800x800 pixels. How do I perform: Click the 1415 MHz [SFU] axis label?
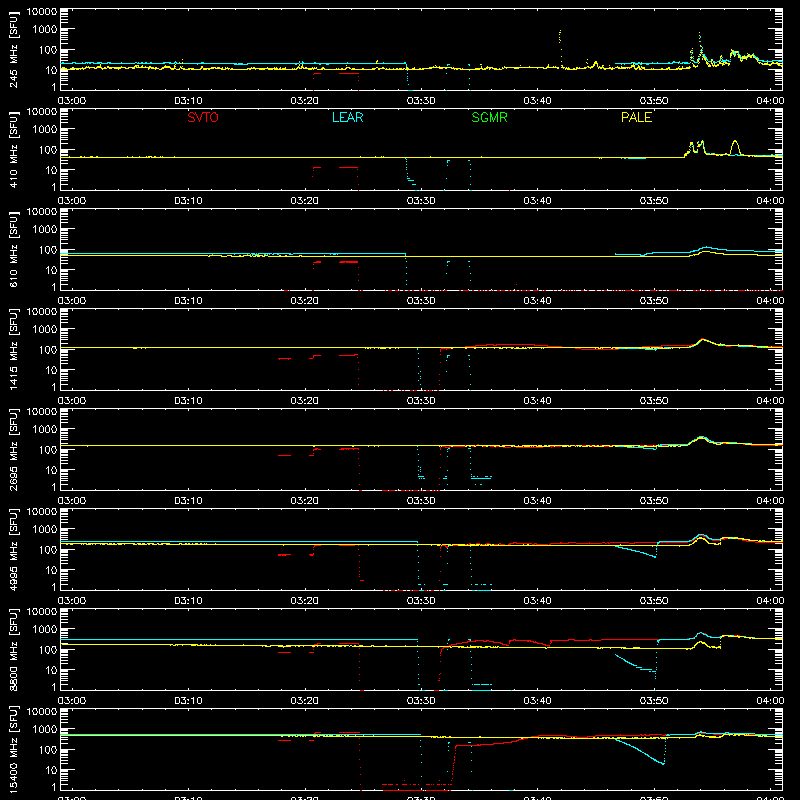tap(14, 349)
